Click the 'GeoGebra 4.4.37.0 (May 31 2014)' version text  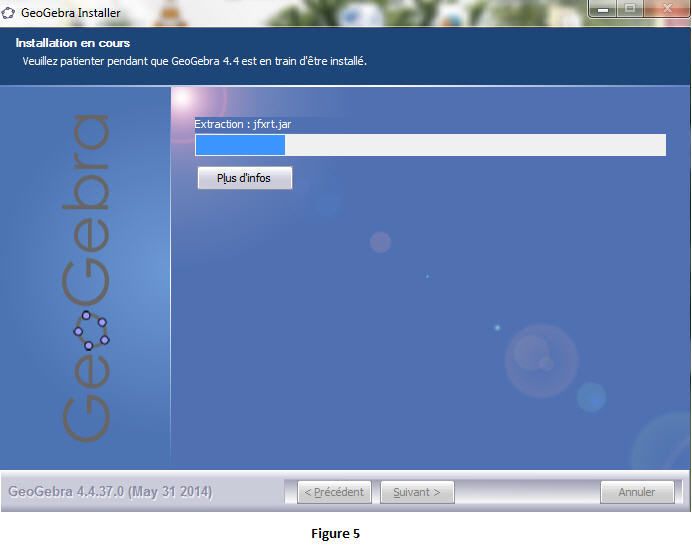tap(110, 491)
